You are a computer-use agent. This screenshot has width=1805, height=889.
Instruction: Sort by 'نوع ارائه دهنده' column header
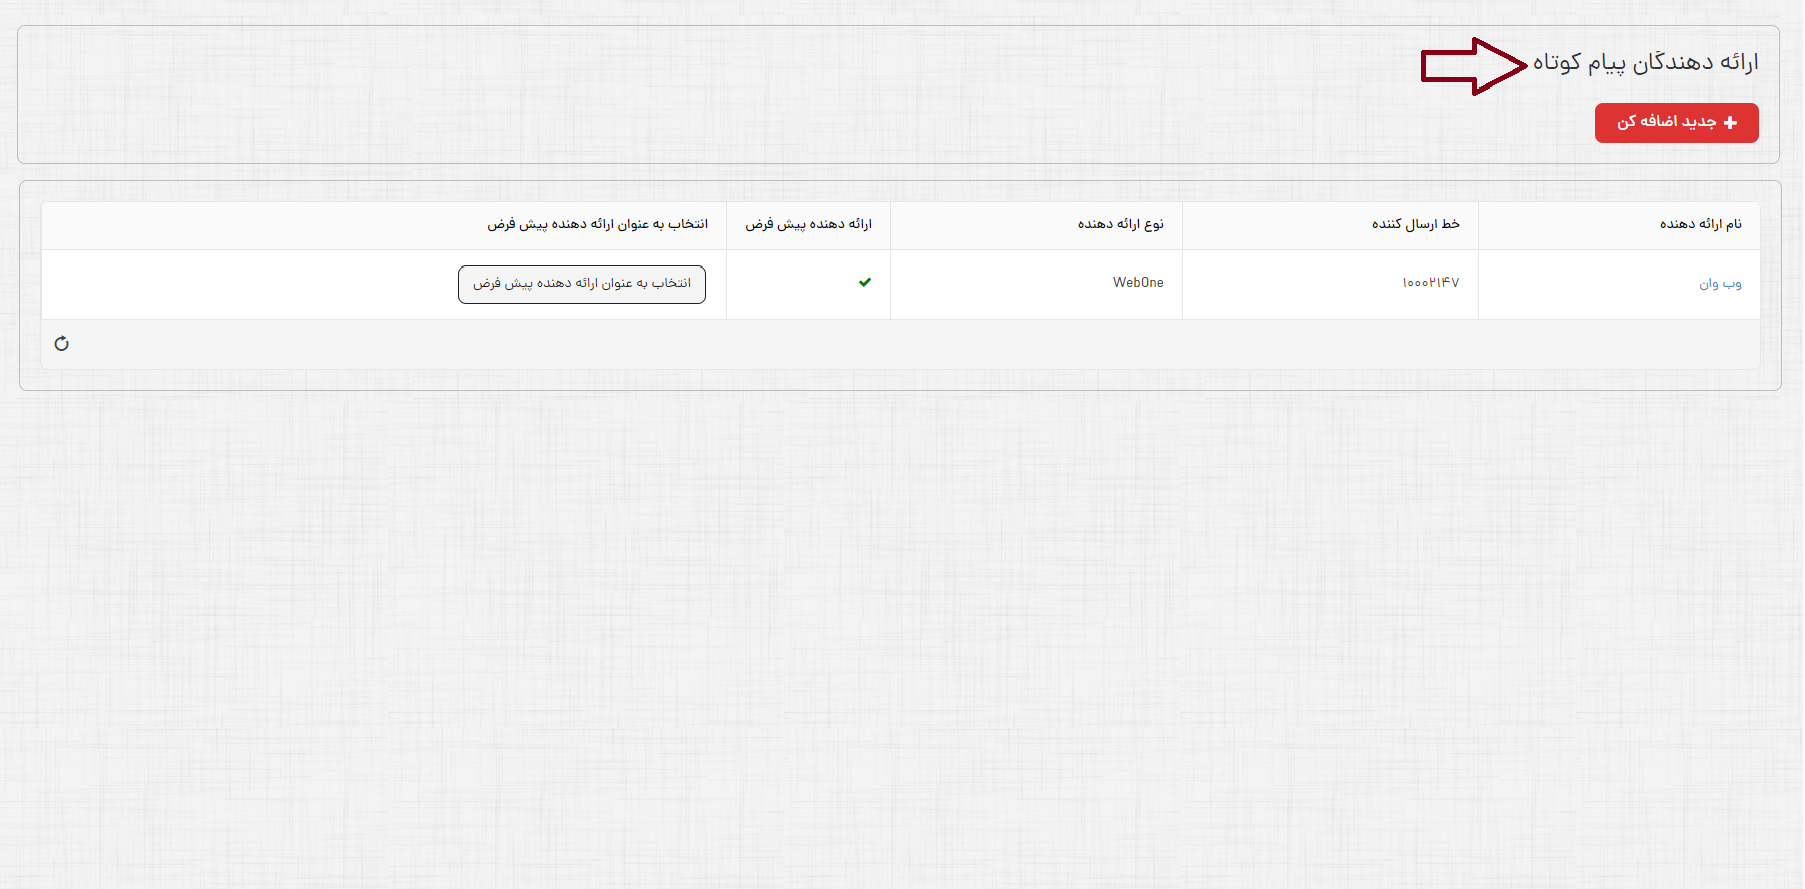1120,224
